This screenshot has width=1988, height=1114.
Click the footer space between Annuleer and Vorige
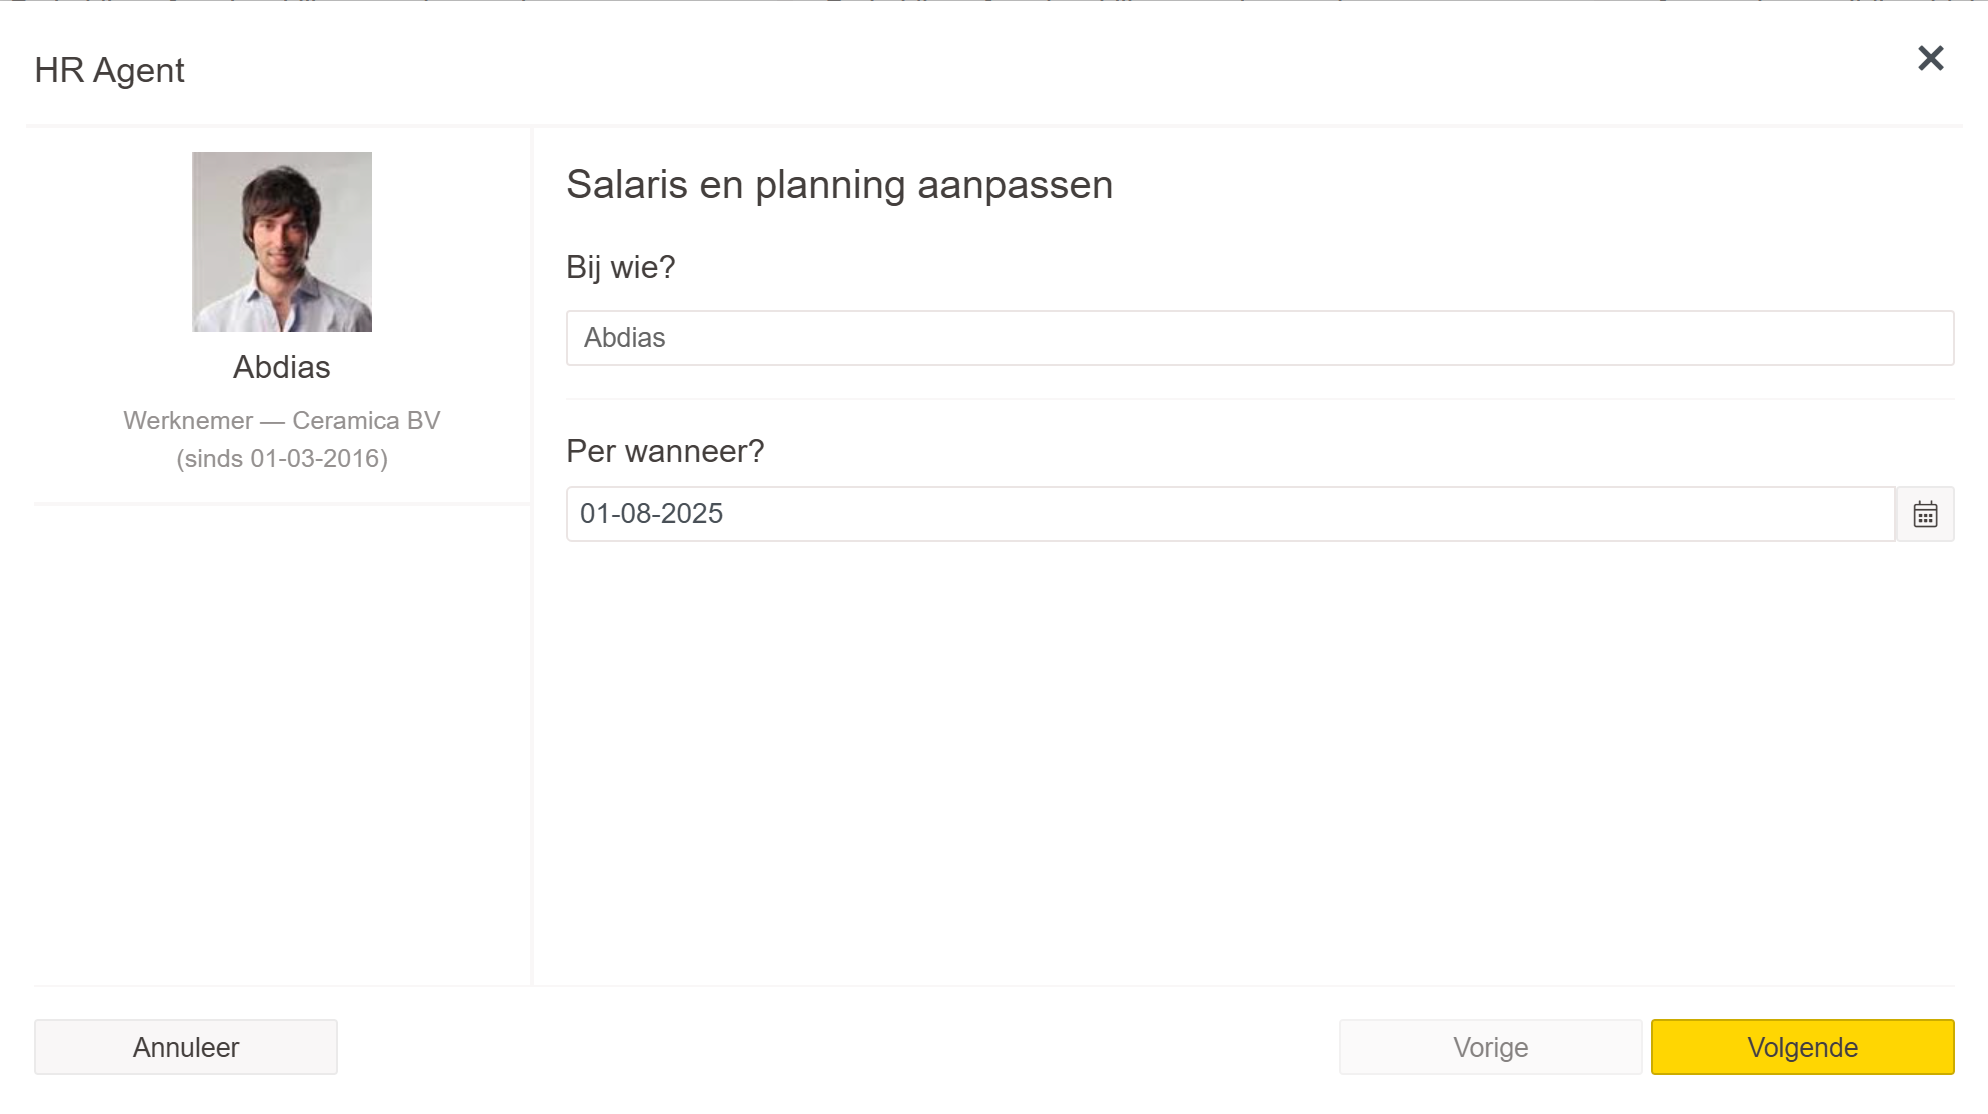point(838,1047)
